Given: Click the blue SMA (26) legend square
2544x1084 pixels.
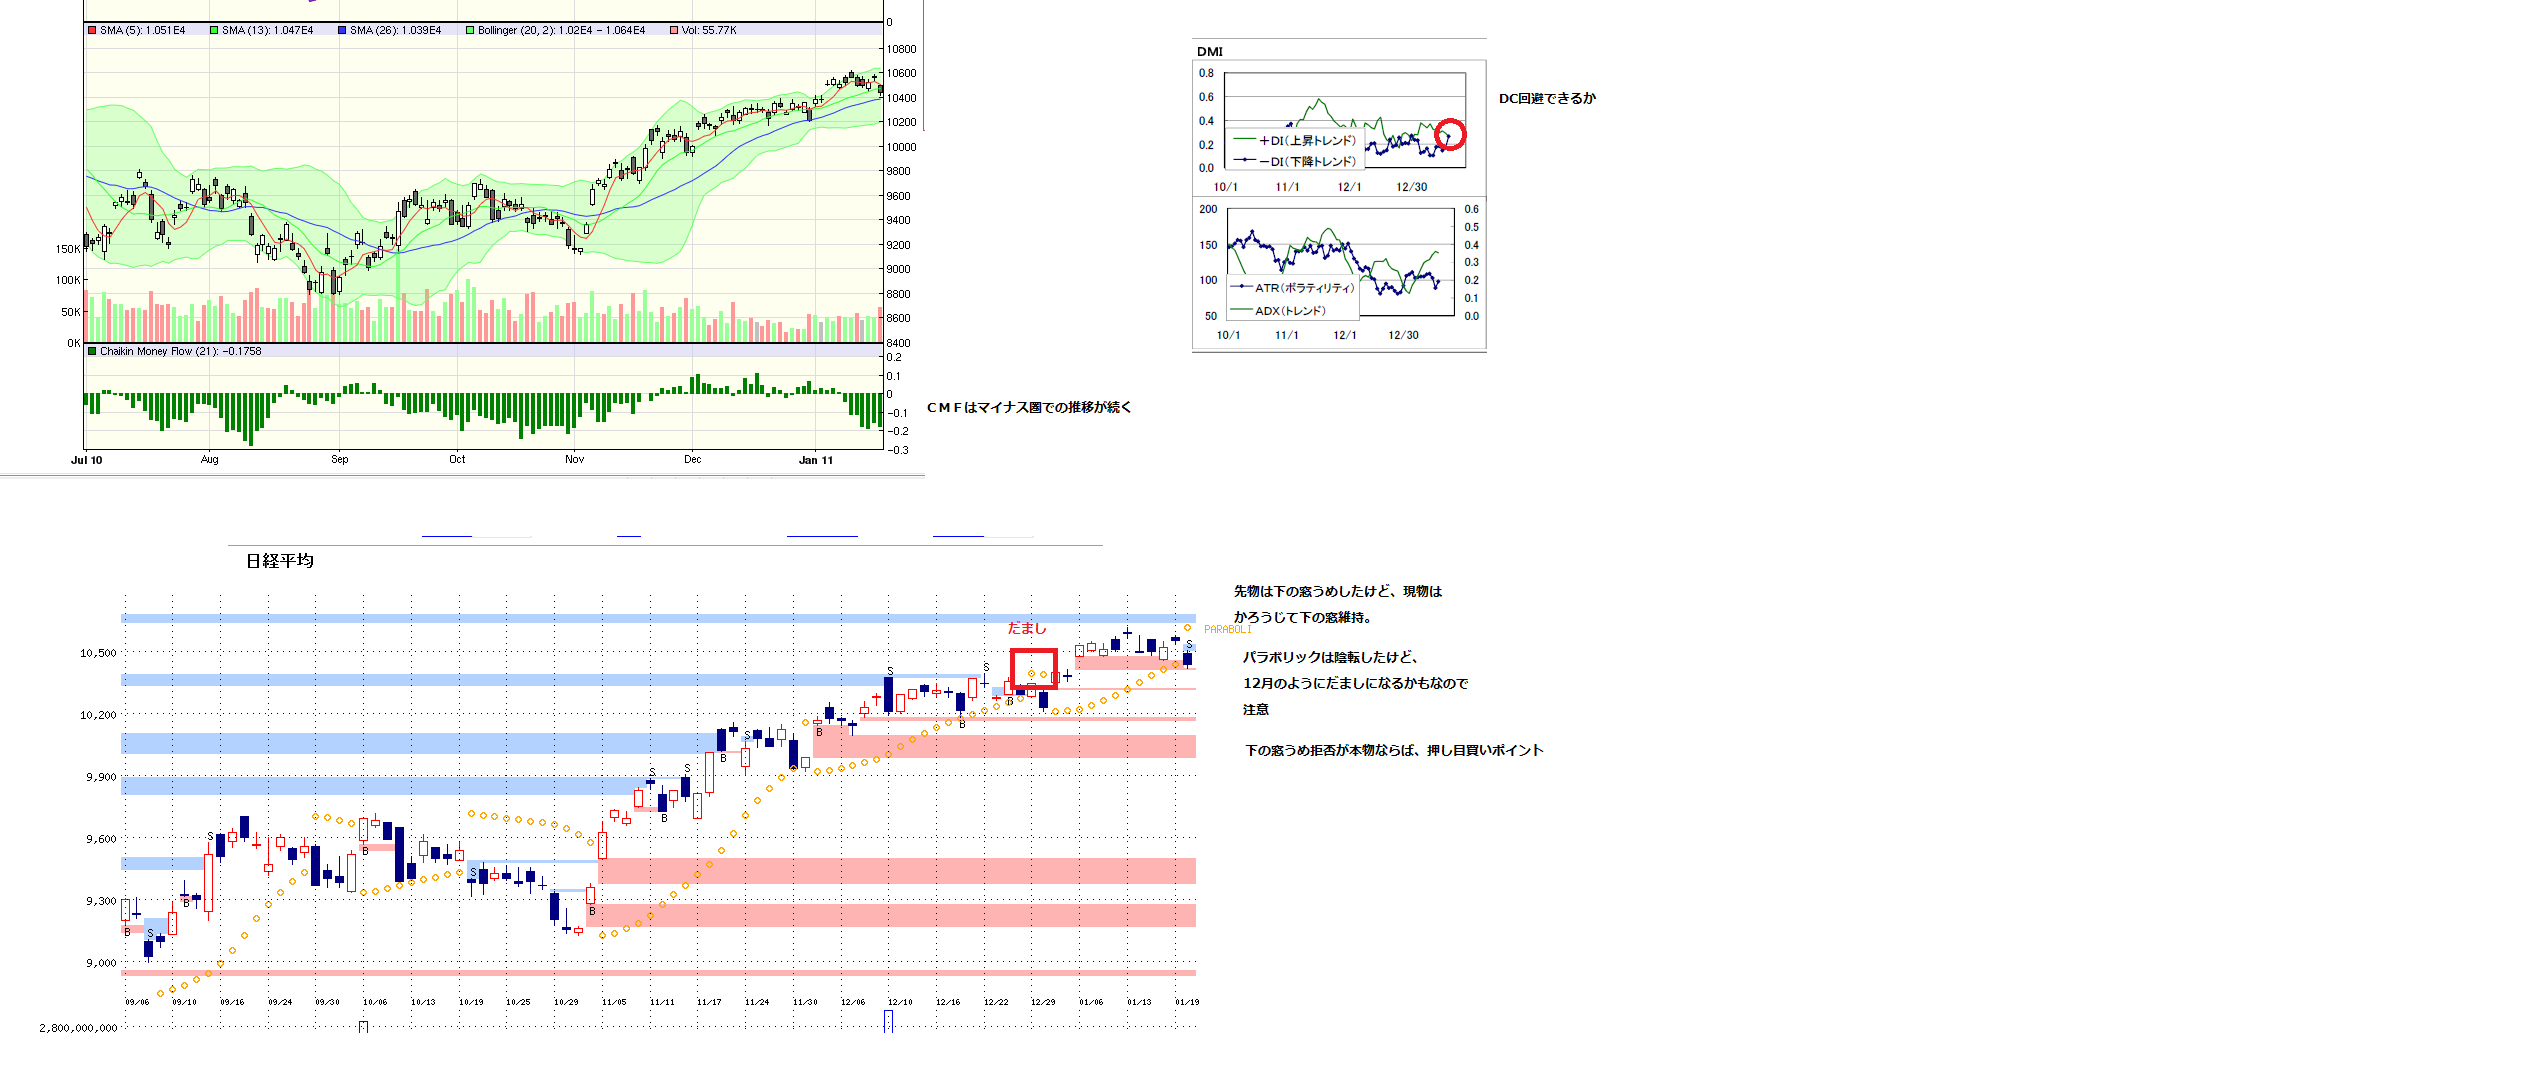Looking at the screenshot, I should tap(342, 30).
